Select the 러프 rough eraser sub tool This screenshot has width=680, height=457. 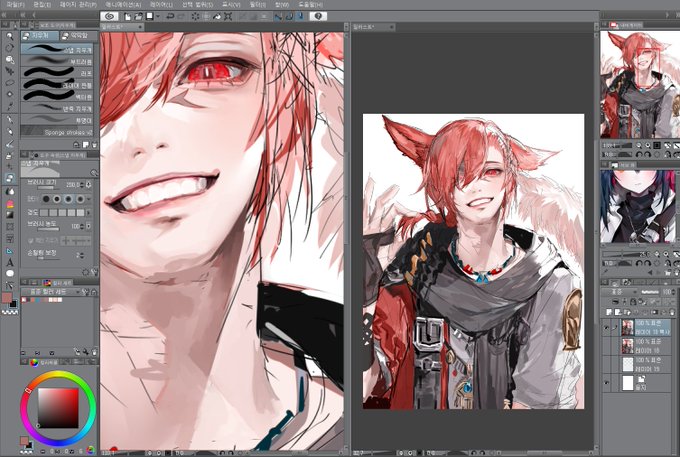tap(57, 74)
